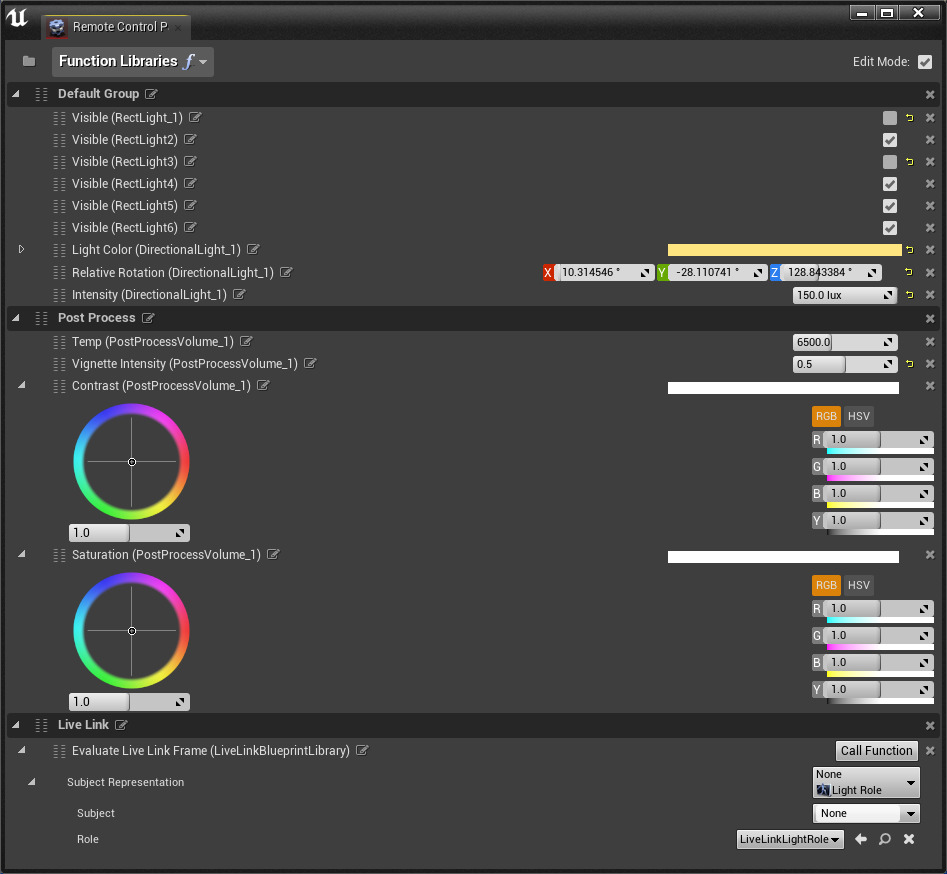Click the drag handle of the Live Link group

click(x=41, y=725)
